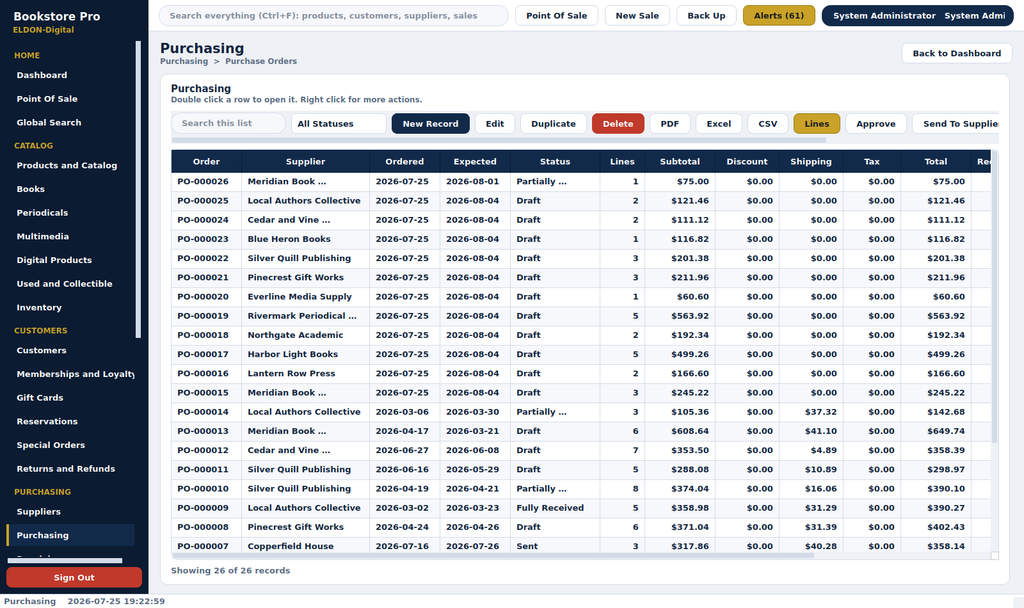Screen dimensions: 1024x608
Task: Click the sidebar vertical scrollbar
Action: 138,189
